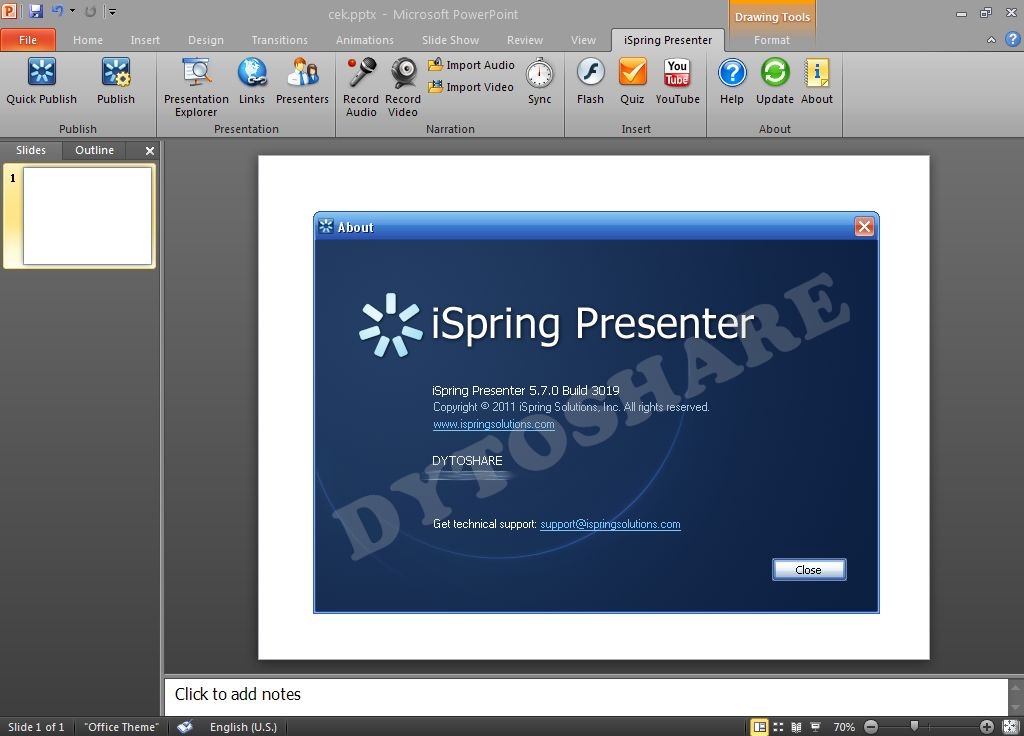Open the Design tab
The height and width of the screenshot is (736, 1024).
click(206, 40)
